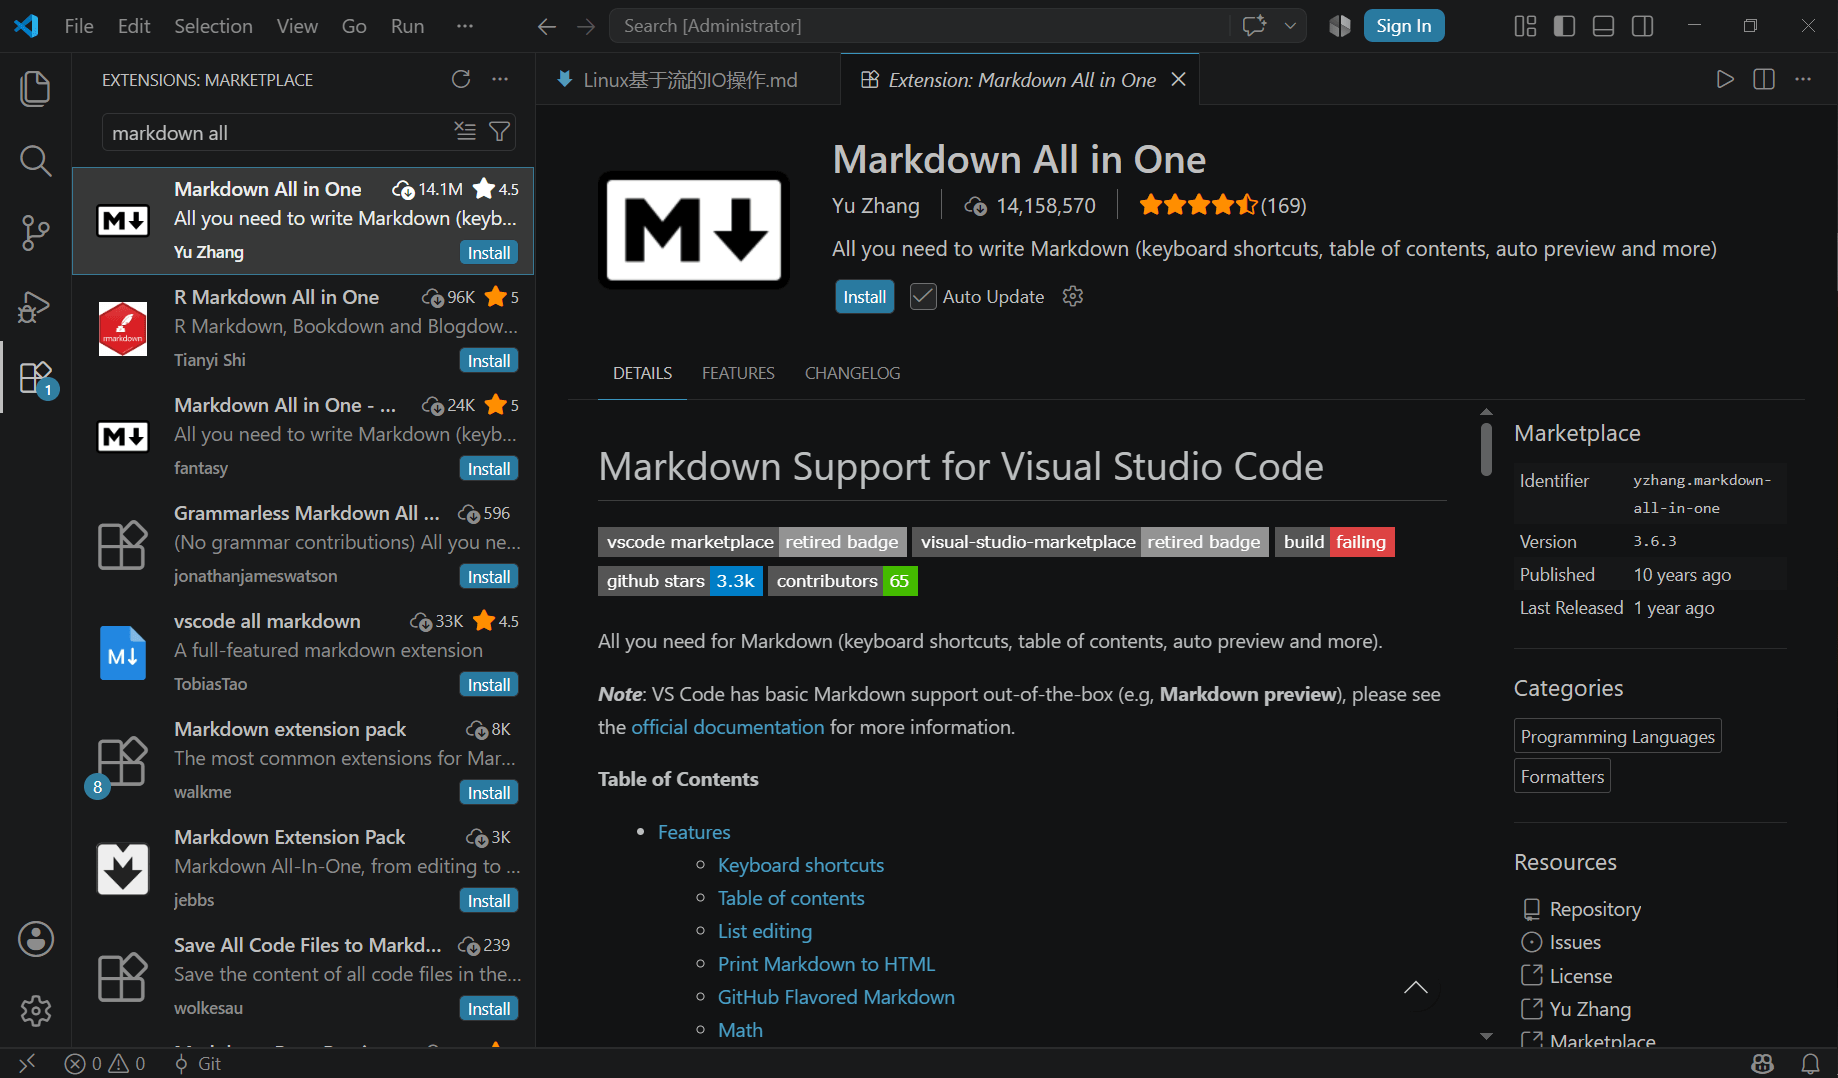Open the Programming Languages category

click(x=1617, y=736)
